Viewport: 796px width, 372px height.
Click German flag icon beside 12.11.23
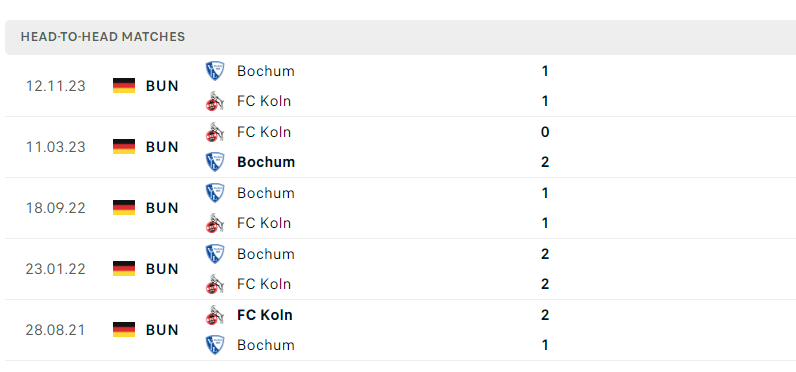(124, 86)
